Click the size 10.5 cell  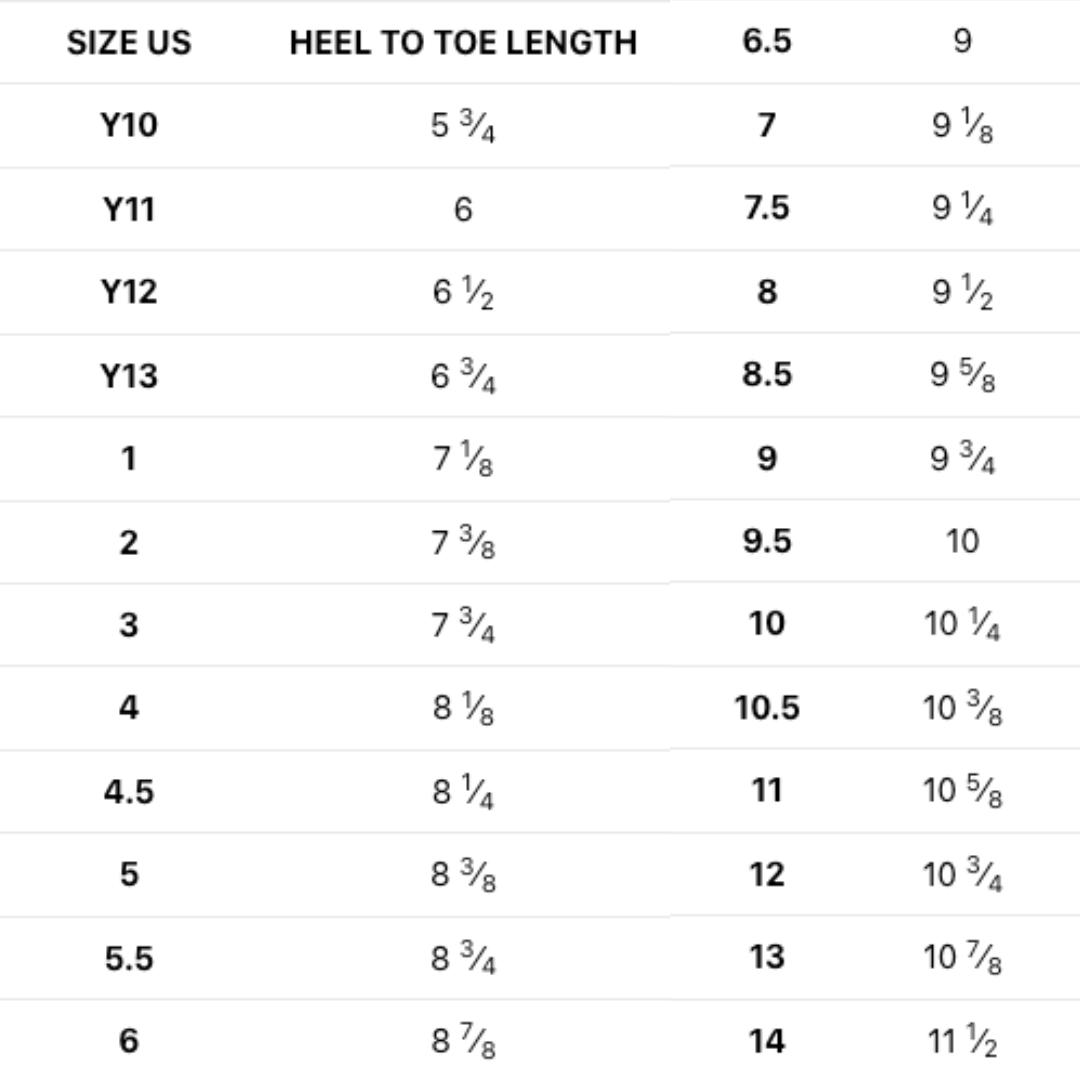pos(767,708)
